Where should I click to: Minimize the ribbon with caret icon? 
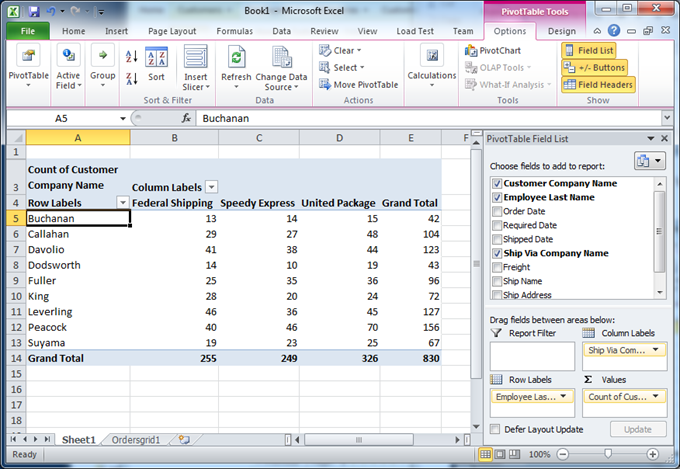597,31
